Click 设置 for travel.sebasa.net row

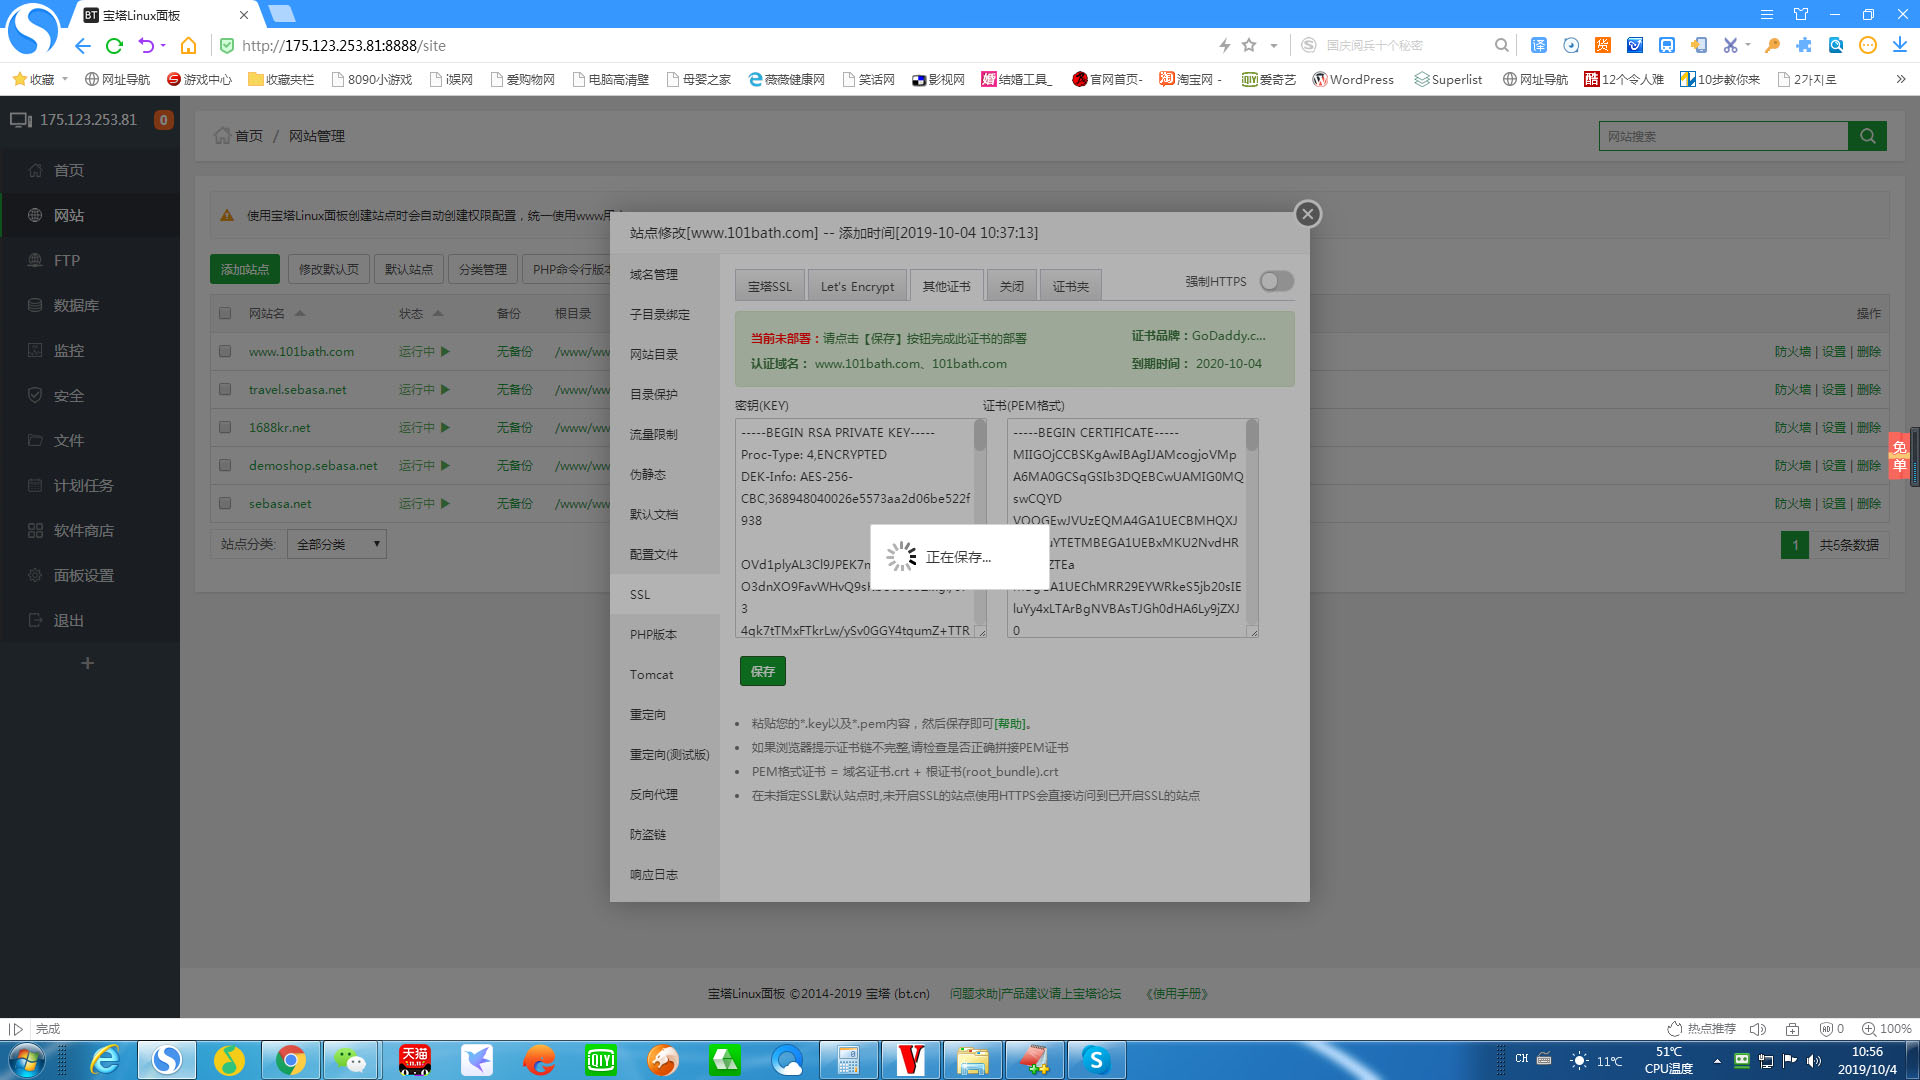pyautogui.click(x=1833, y=389)
